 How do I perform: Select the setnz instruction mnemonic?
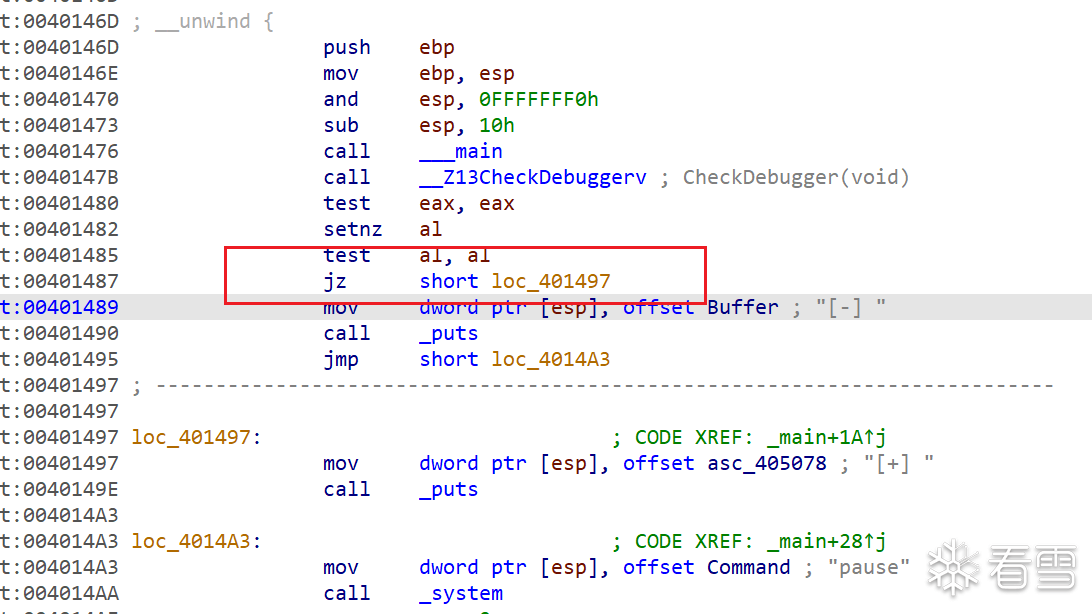(x=352, y=229)
